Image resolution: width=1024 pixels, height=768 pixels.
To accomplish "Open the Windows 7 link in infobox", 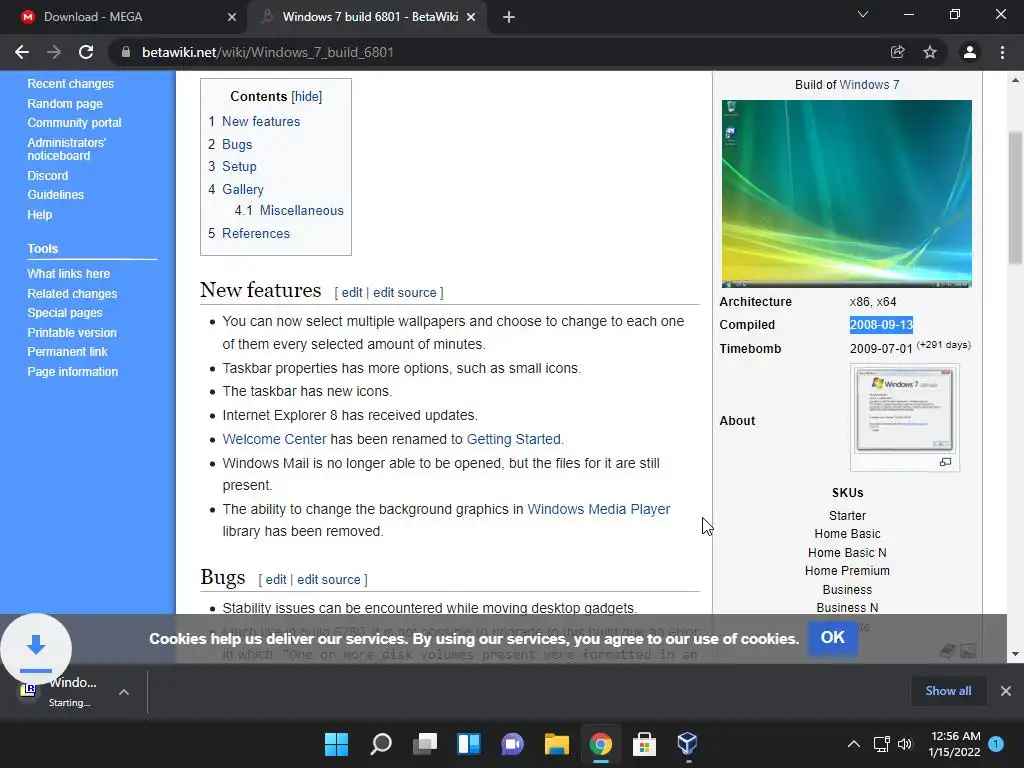I will (869, 85).
